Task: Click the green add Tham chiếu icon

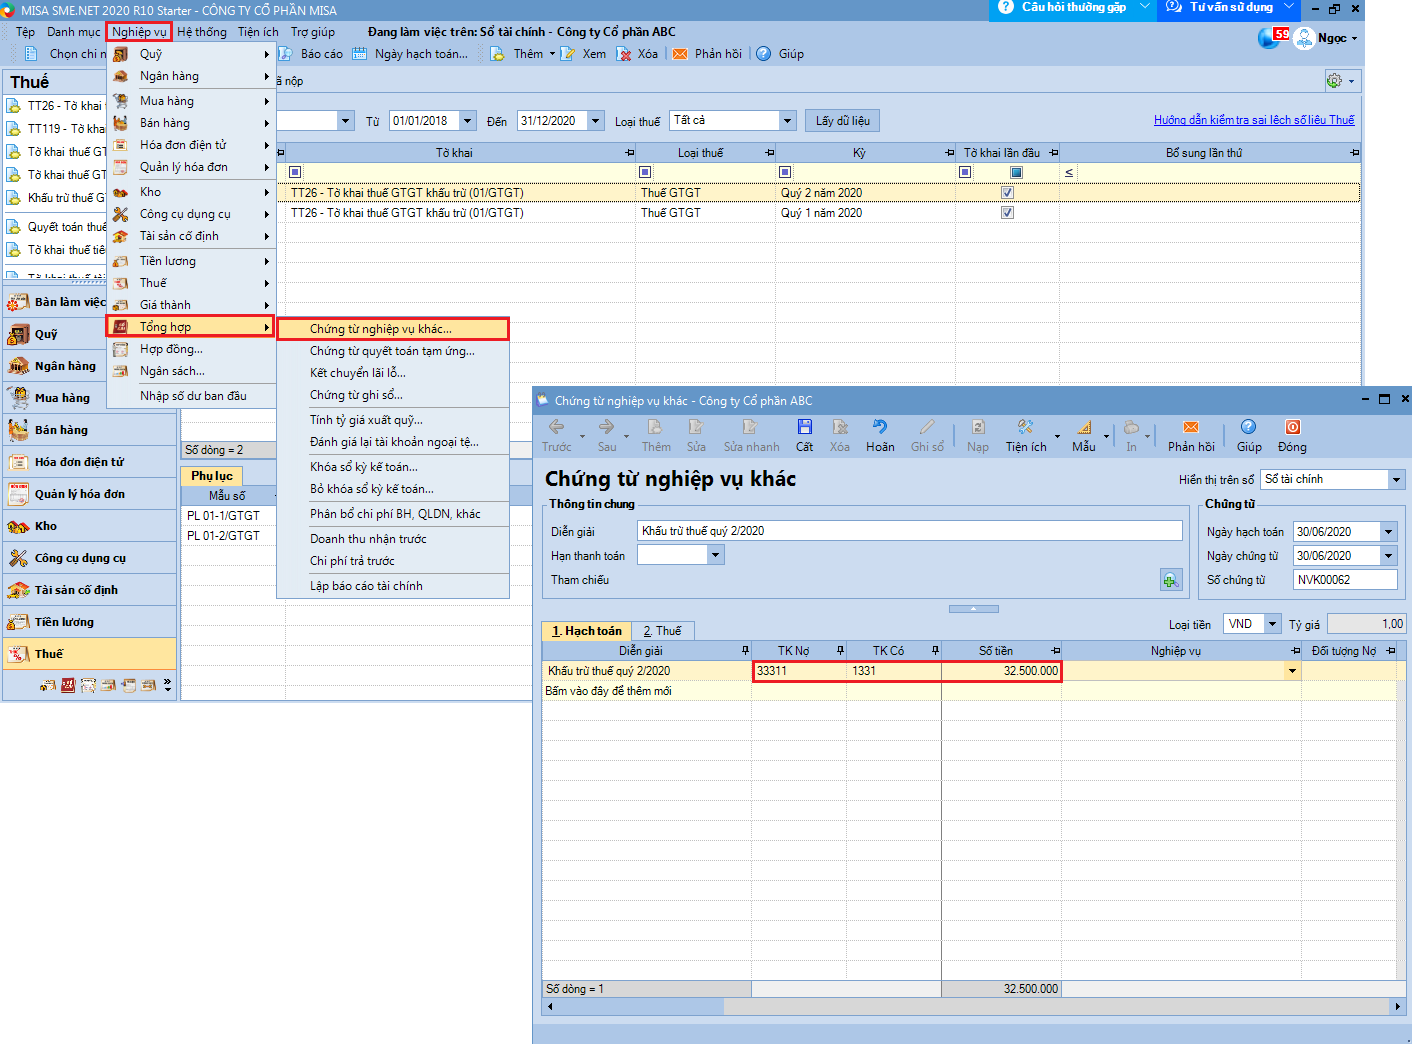Action: [1170, 580]
